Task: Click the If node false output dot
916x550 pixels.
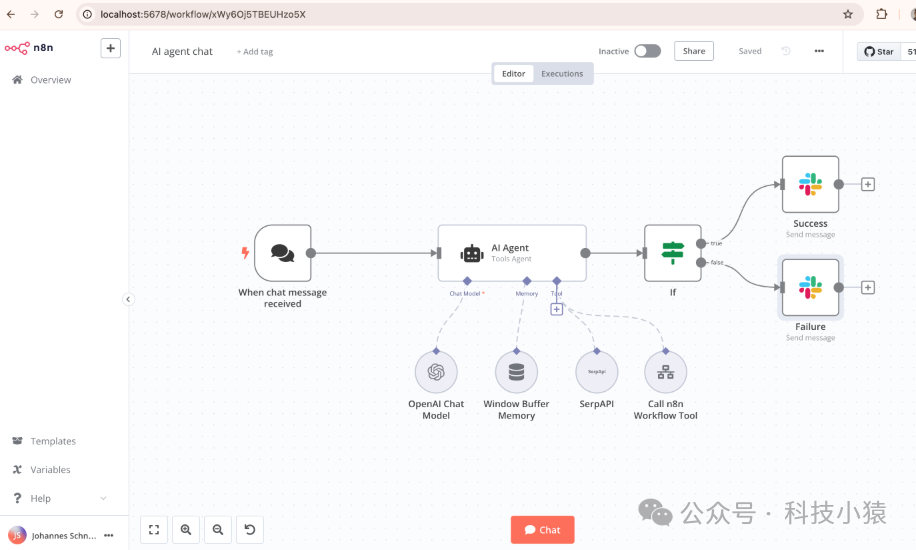Action: (701, 262)
